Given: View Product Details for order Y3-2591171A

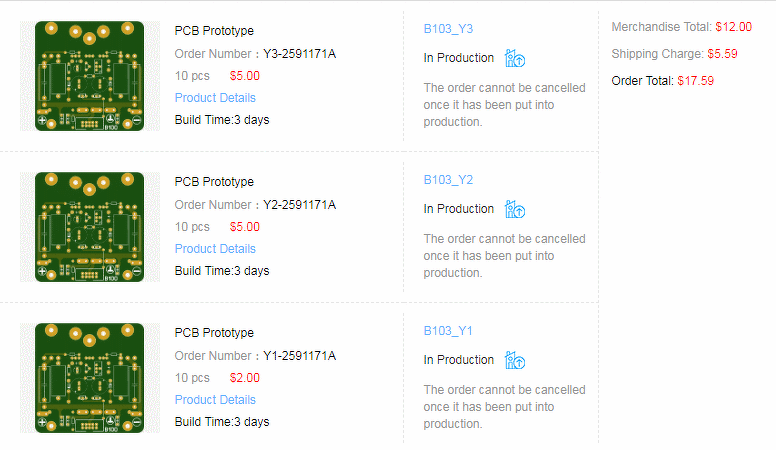Looking at the screenshot, I should [215, 98].
